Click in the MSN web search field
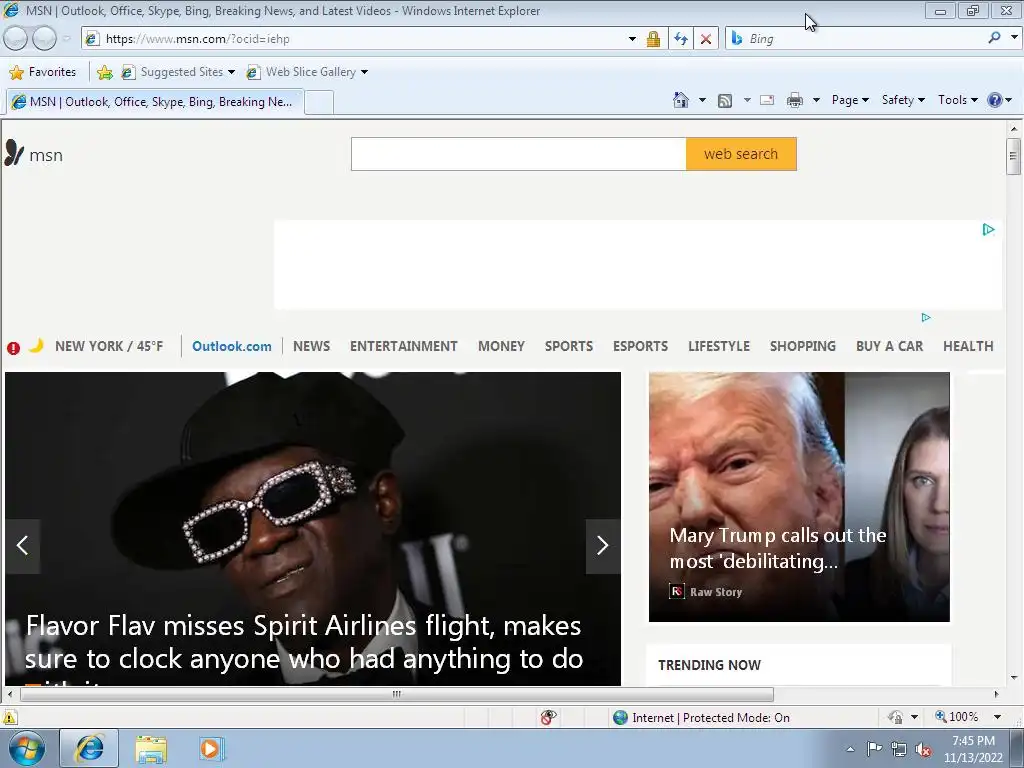The image size is (1024, 768). click(519, 154)
